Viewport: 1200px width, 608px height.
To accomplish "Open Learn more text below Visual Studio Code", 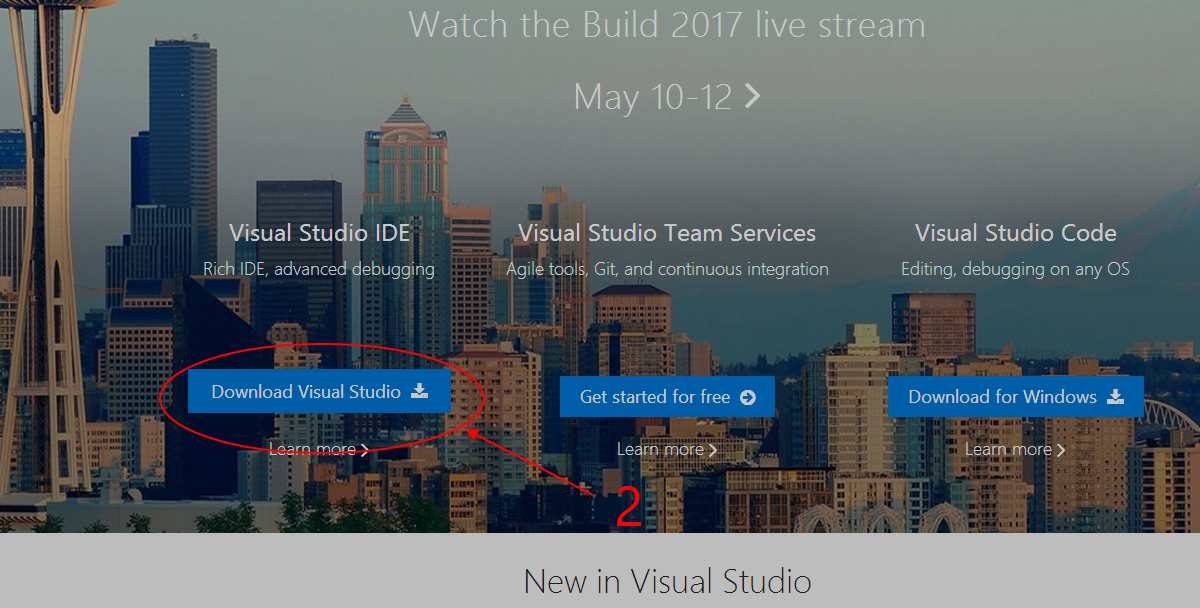I will (1008, 449).
